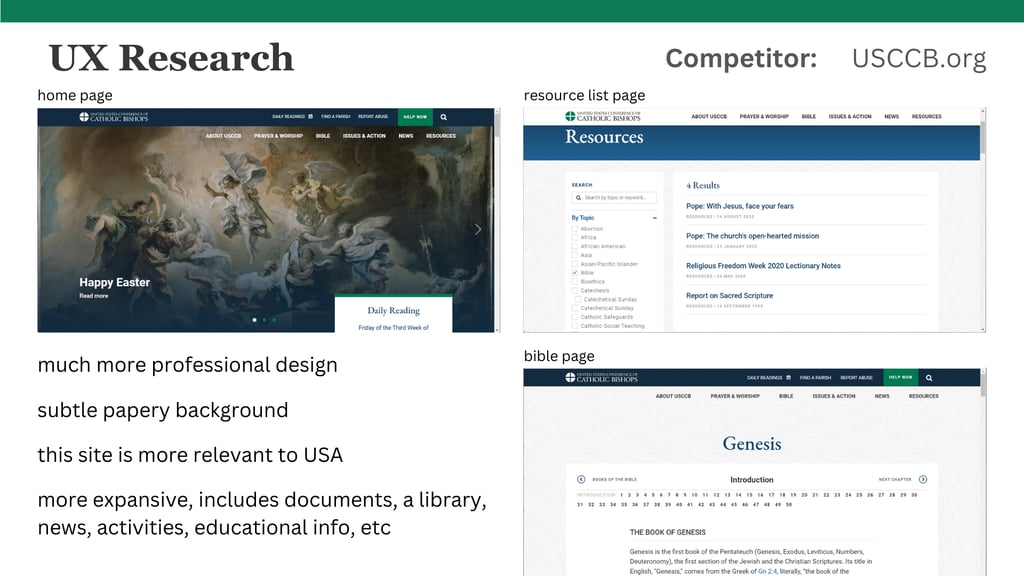The height and width of the screenshot is (576, 1024).
Task: Open Report Abuse link on bible page
Action: pos(856,377)
